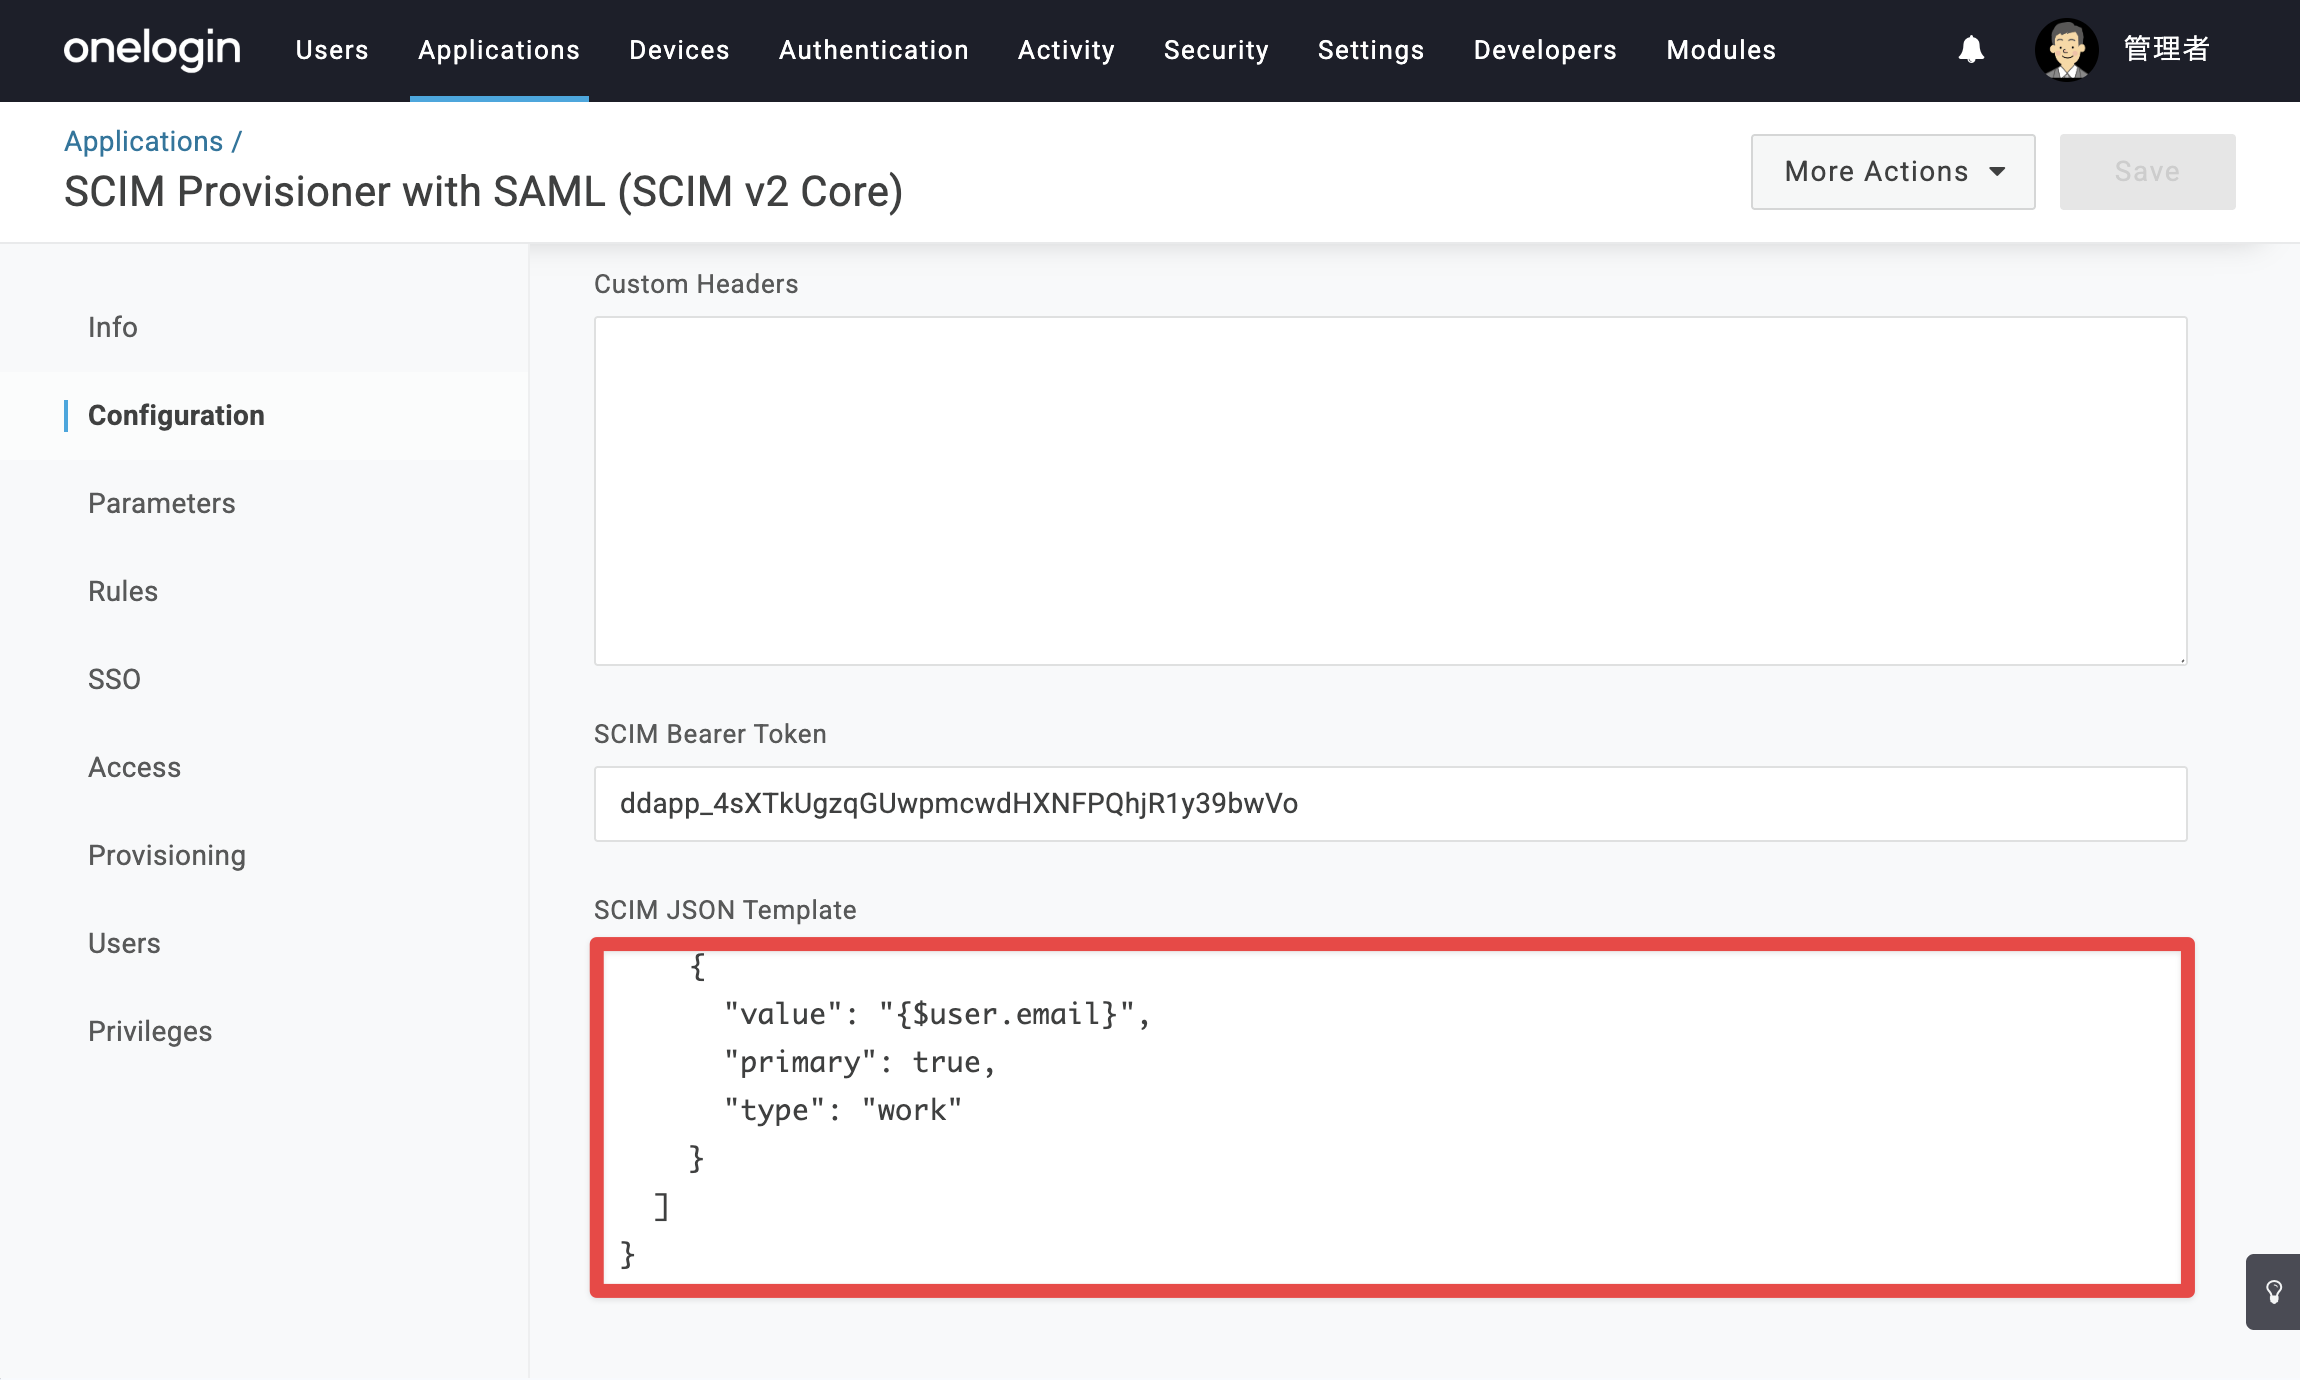Viewport: 2300px width, 1380px height.
Task: Open the 管理者 user menu
Action: point(2166,49)
